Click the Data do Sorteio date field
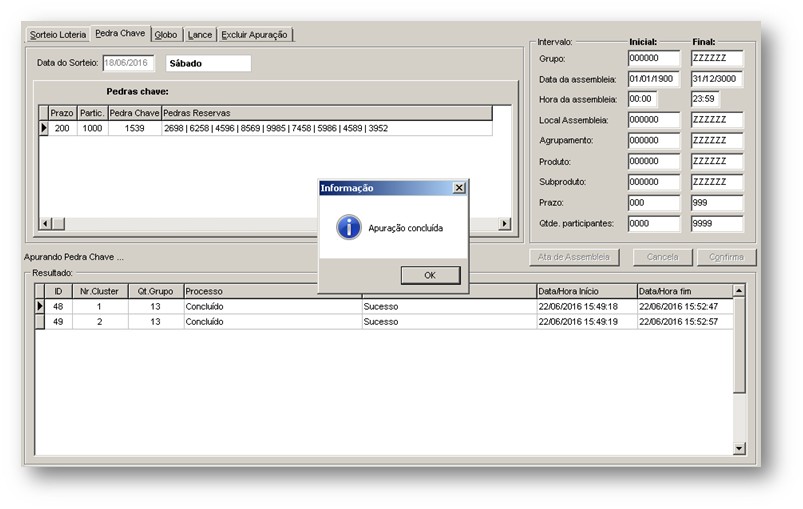803x509 pixels. (x=128, y=63)
